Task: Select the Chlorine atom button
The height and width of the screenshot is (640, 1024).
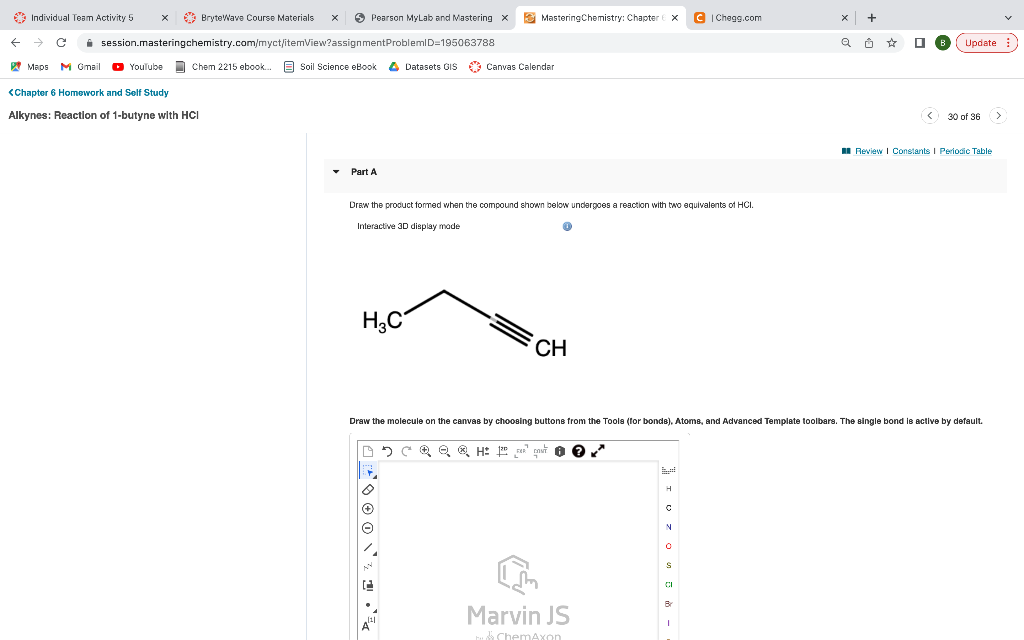Action: pyautogui.click(x=668, y=583)
